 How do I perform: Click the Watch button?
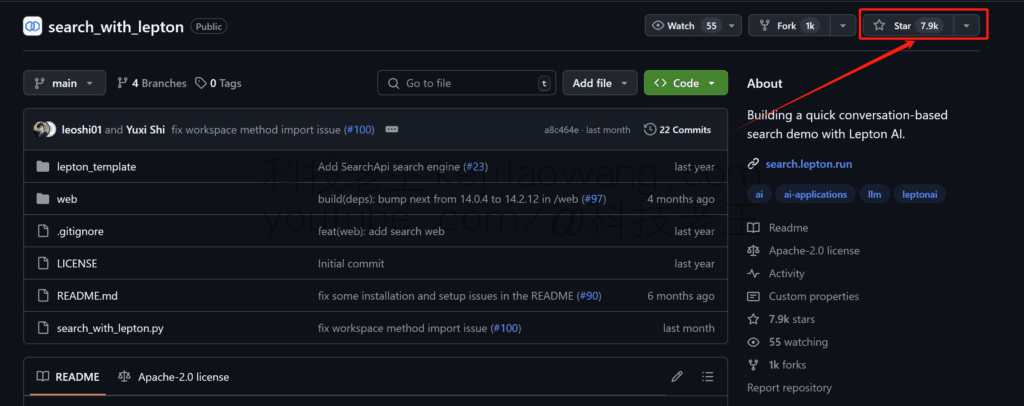(685, 25)
